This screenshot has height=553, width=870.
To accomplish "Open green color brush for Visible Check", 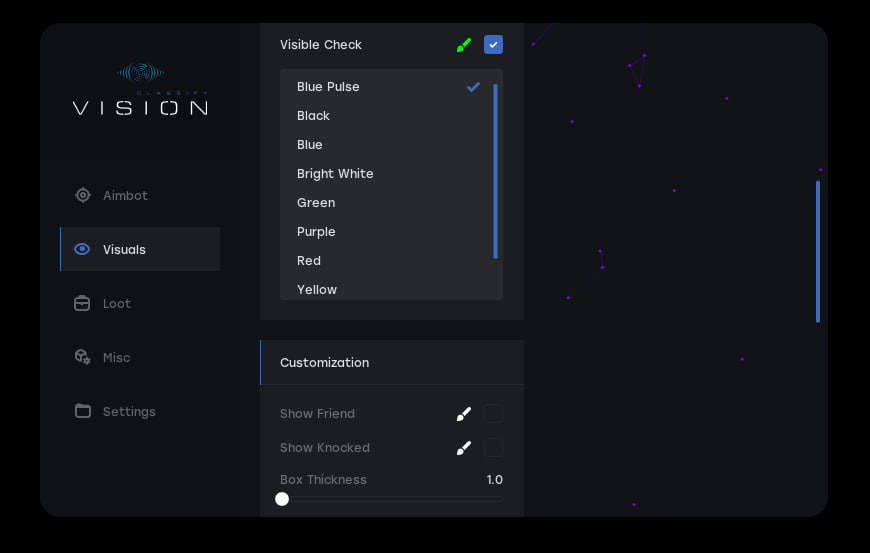I will pos(464,45).
